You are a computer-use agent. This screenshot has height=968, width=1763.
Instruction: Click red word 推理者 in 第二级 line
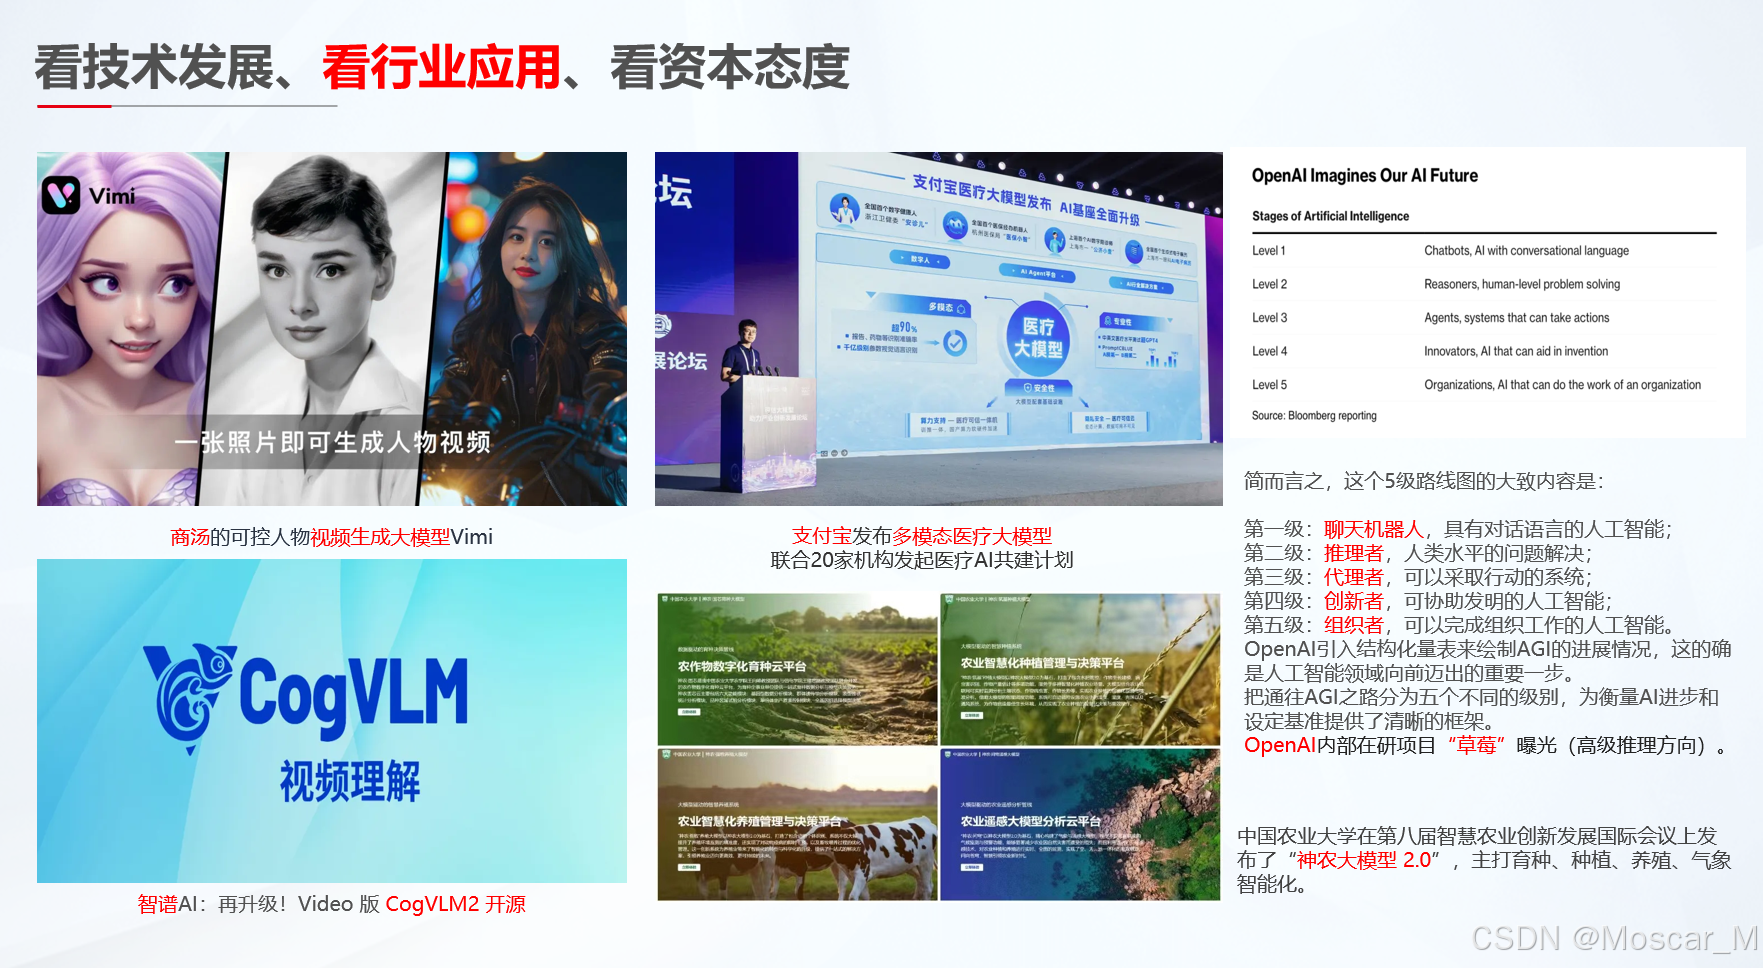tap(1354, 553)
